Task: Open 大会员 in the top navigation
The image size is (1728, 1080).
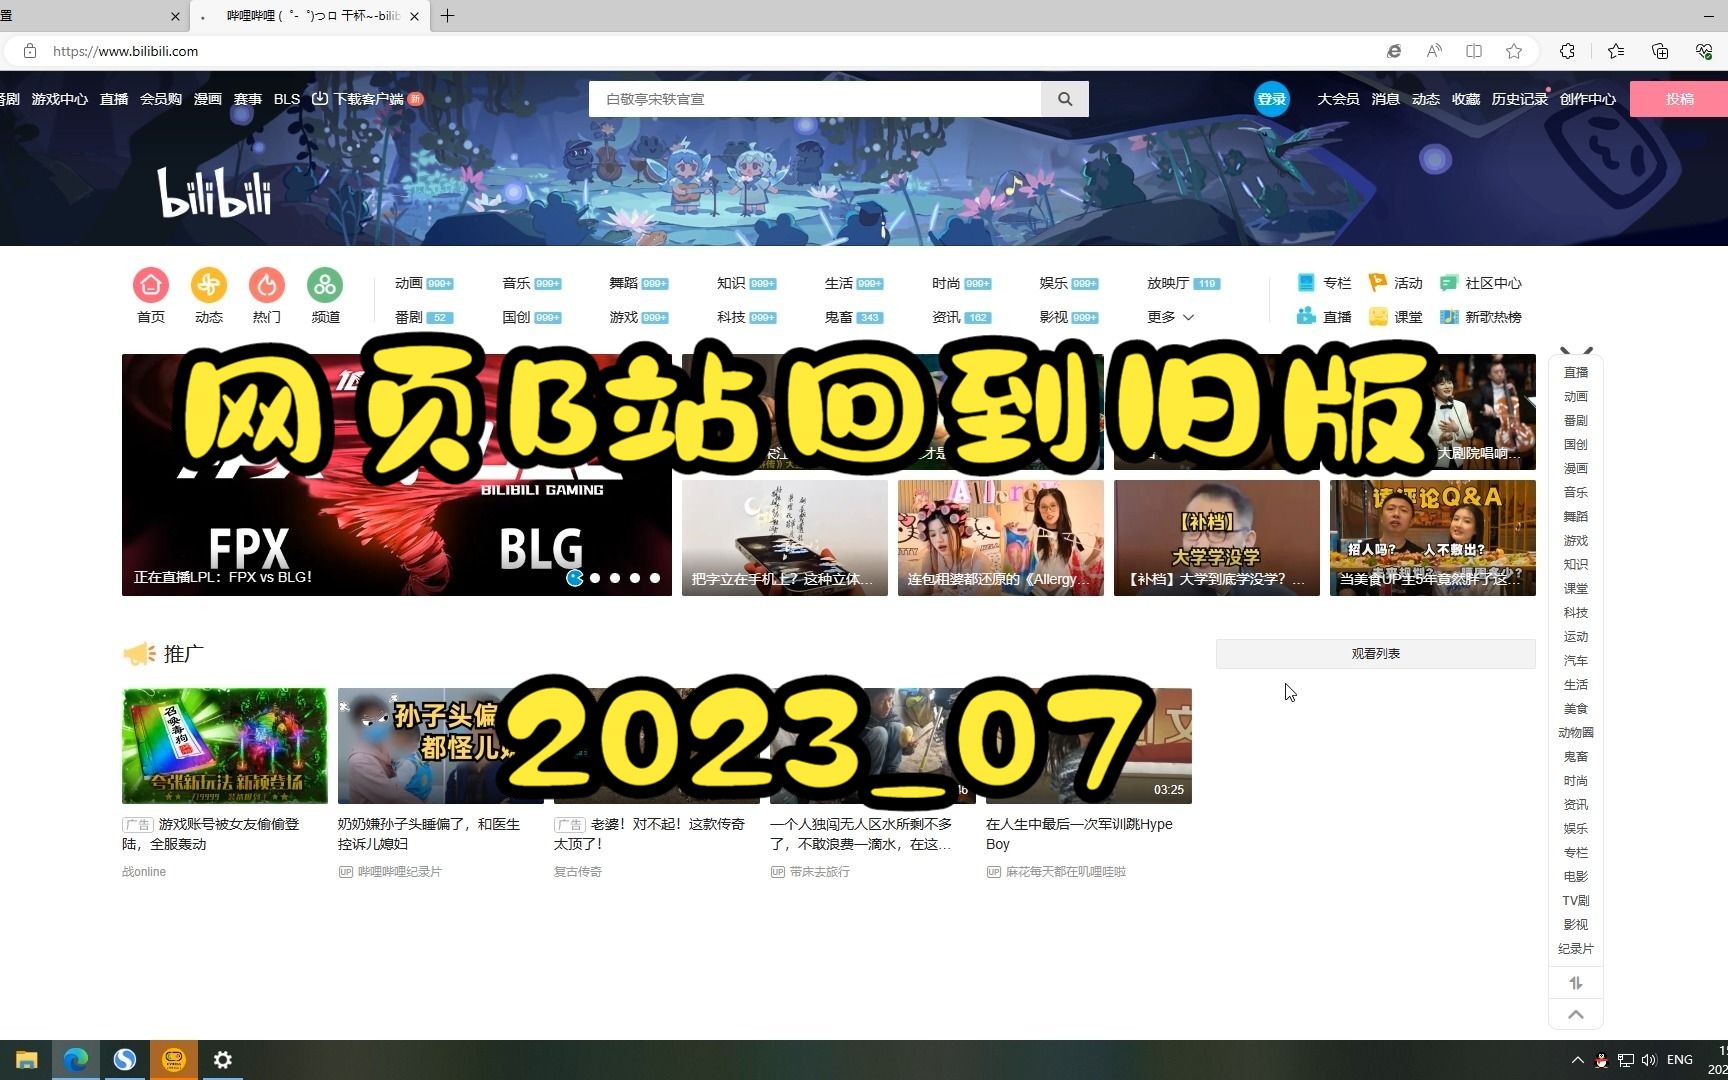Action: (1338, 99)
